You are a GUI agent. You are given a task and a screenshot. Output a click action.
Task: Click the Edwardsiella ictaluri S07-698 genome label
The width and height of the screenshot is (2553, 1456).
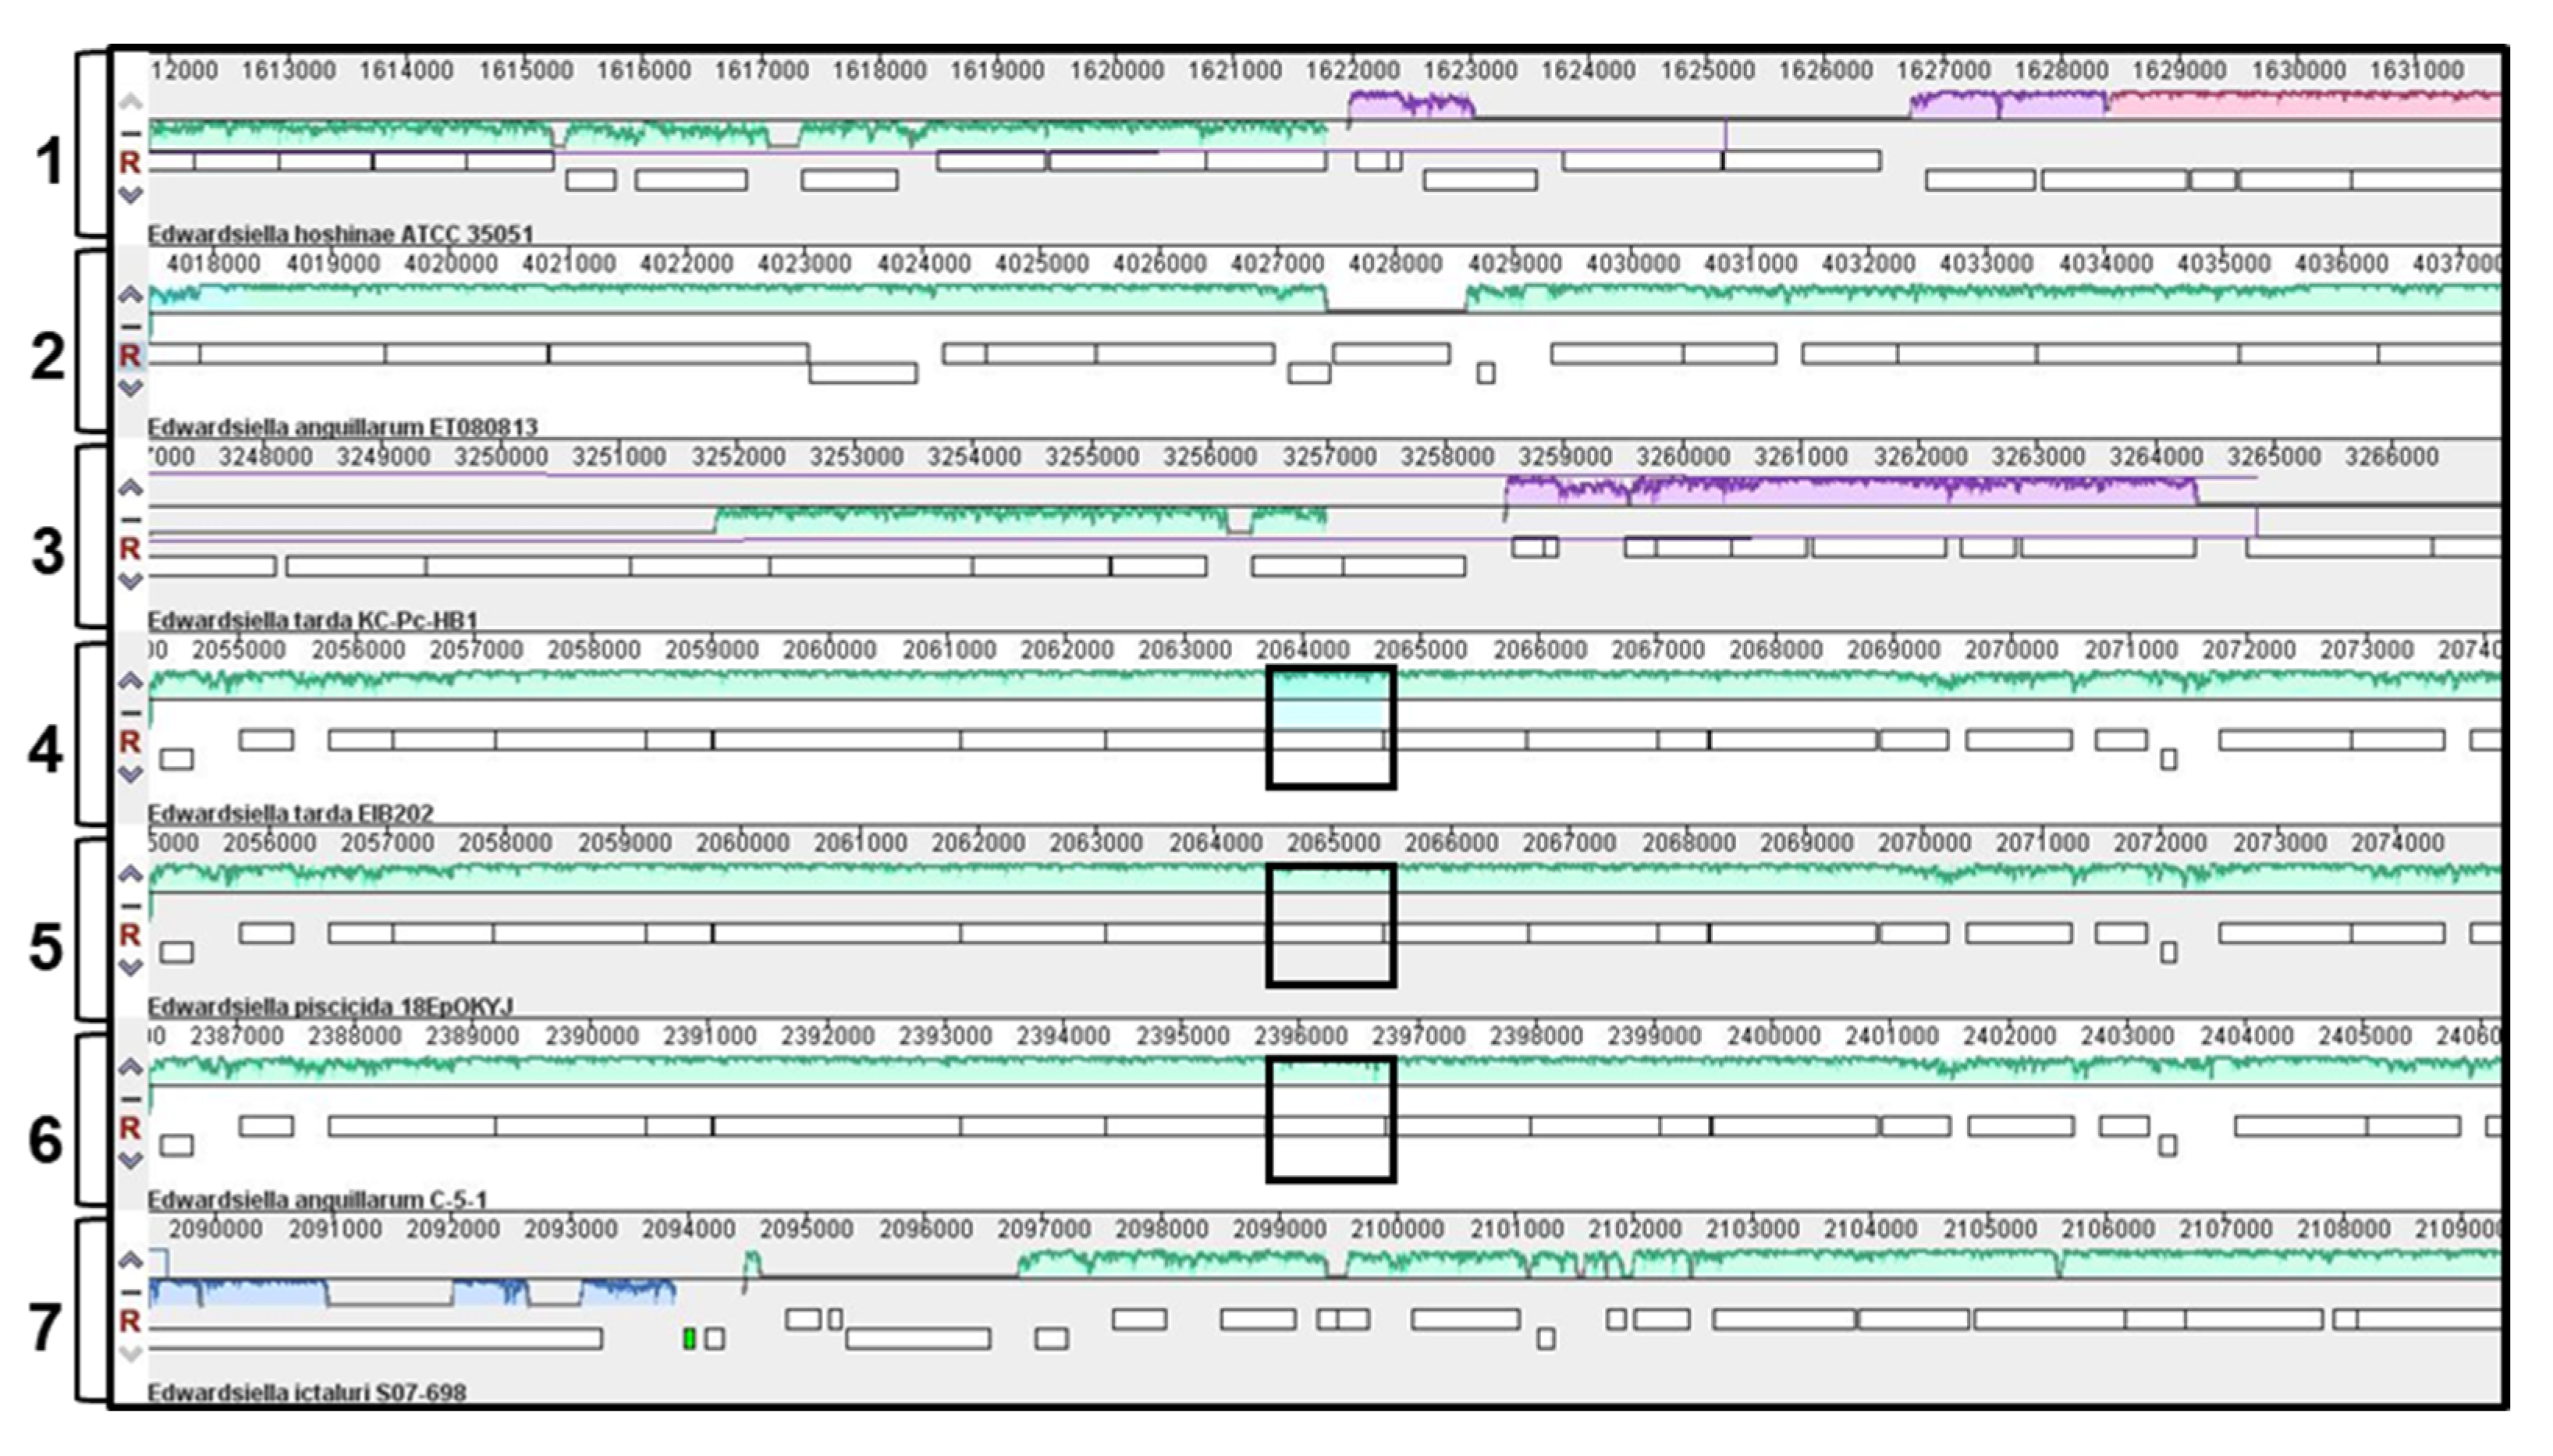click(x=306, y=1392)
